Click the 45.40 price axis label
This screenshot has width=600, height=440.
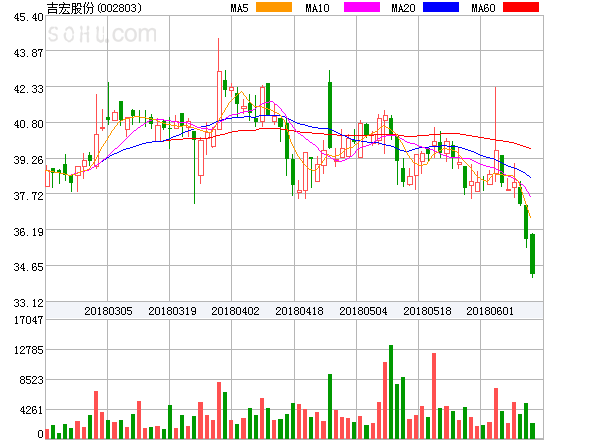28,17
